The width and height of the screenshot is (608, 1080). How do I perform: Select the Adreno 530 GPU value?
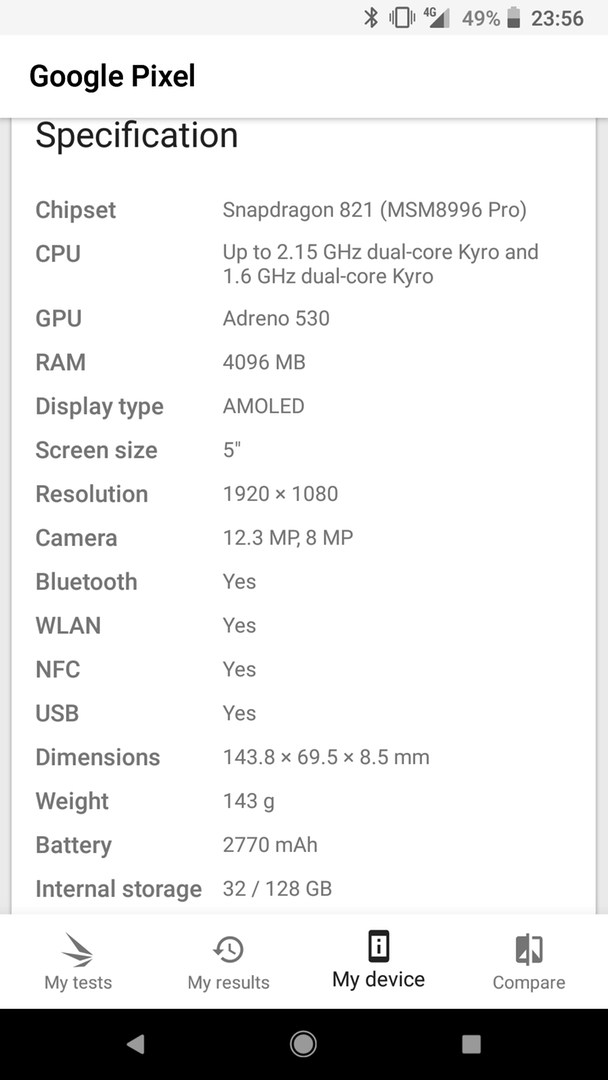coord(276,318)
